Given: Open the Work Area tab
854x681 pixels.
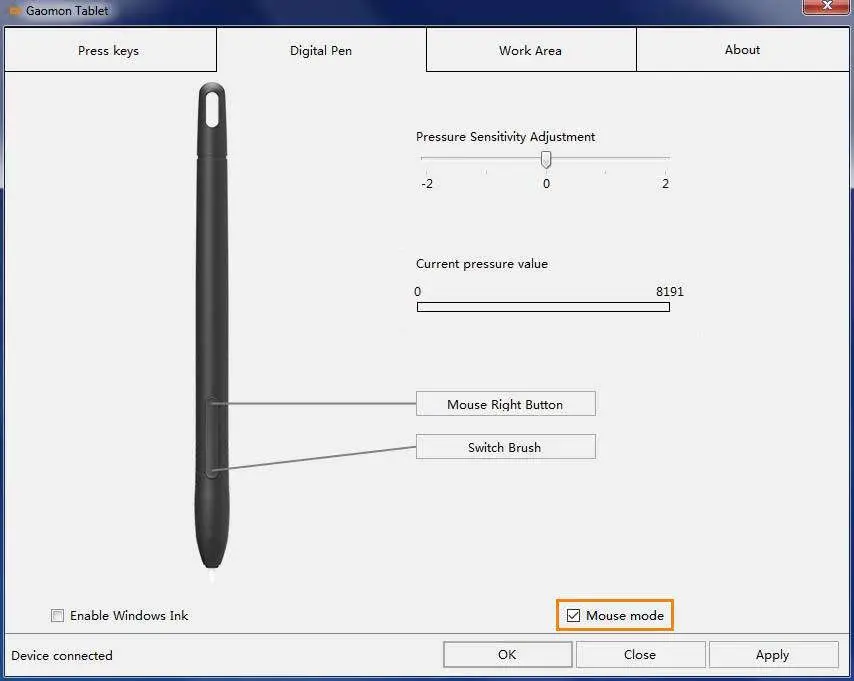Looking at the screenshot, I should click(x=531, y=50).
